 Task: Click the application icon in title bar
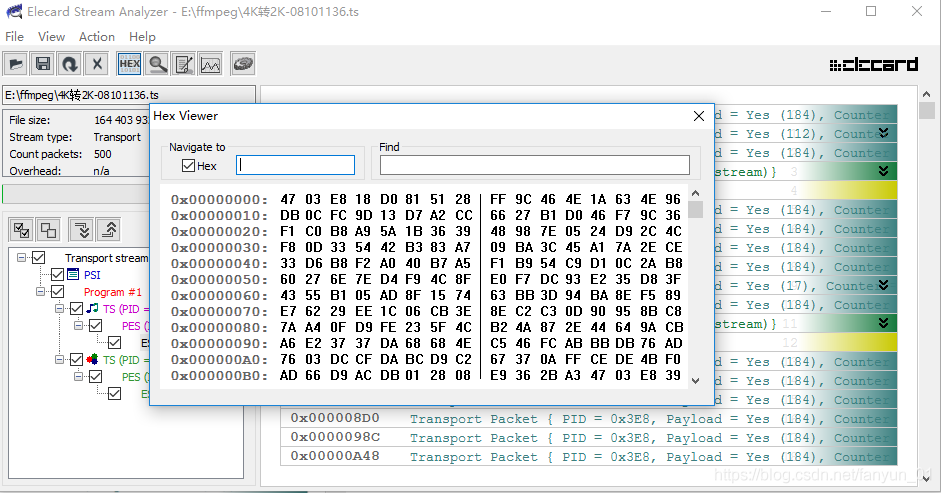(x=14, y=11)
